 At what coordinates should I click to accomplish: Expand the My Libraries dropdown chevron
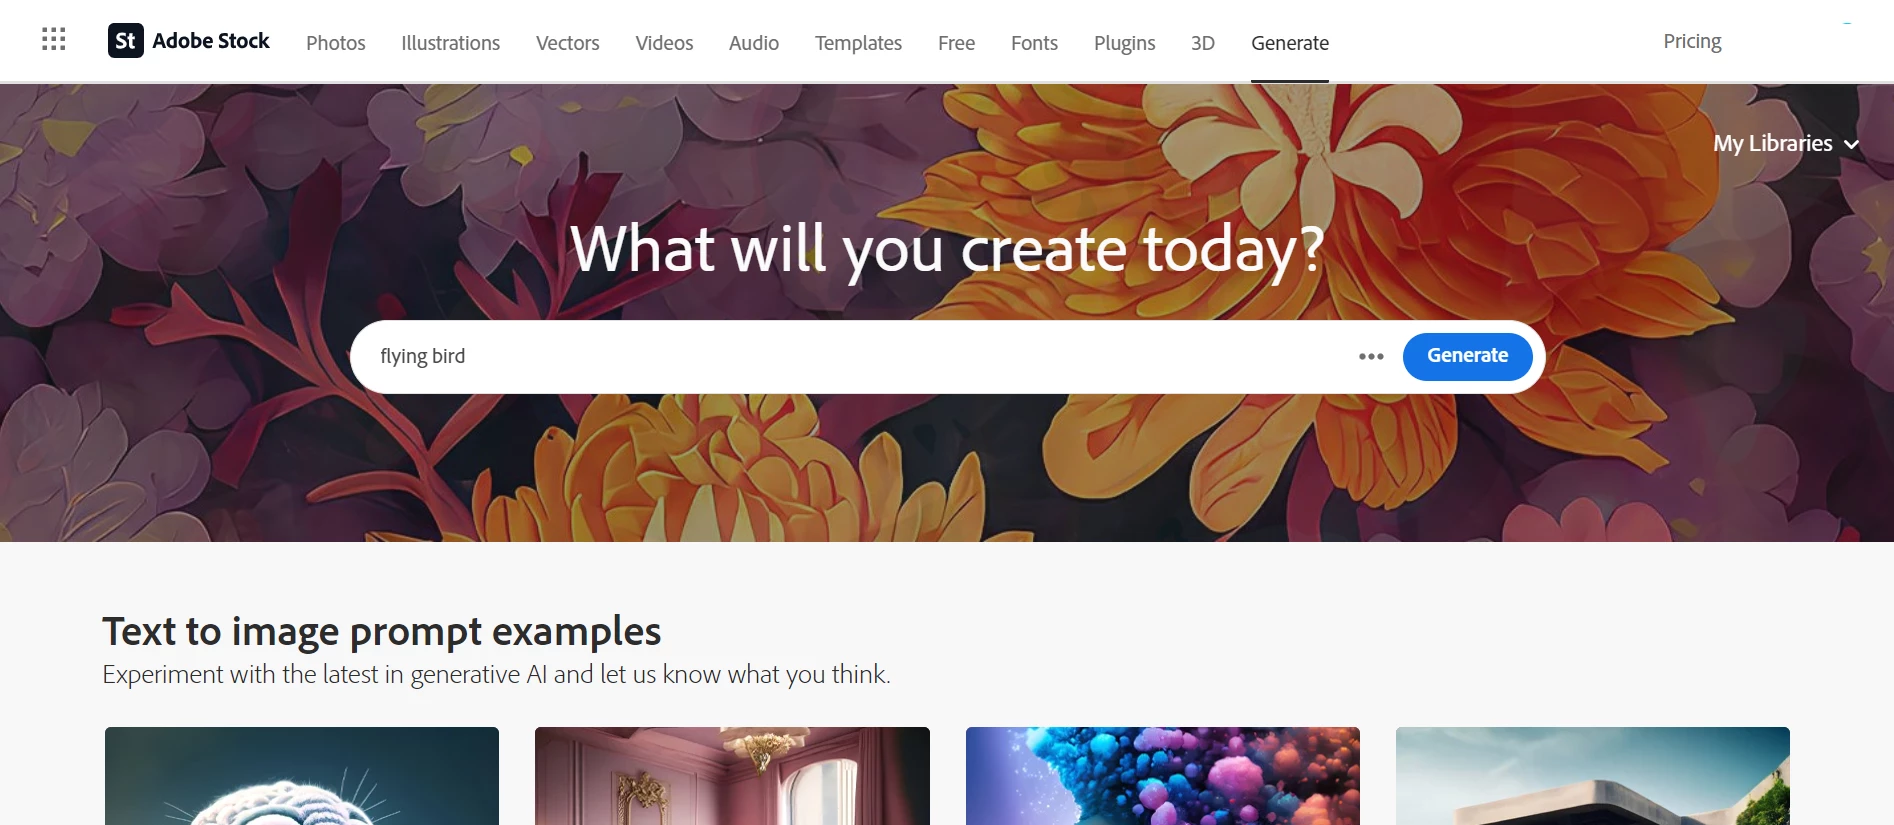(x=1852, y=145)
